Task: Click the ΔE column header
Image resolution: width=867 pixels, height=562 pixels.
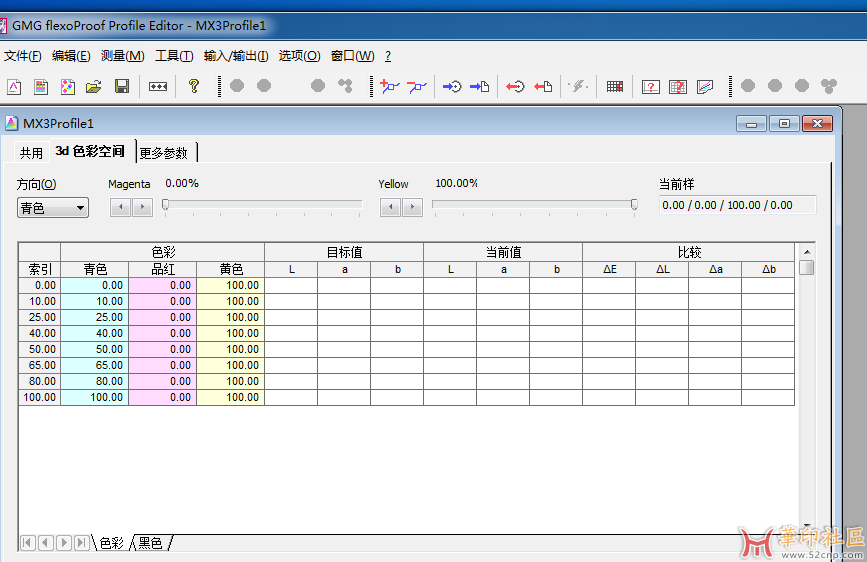Action: pyautogui.click(x=609, y=269)
